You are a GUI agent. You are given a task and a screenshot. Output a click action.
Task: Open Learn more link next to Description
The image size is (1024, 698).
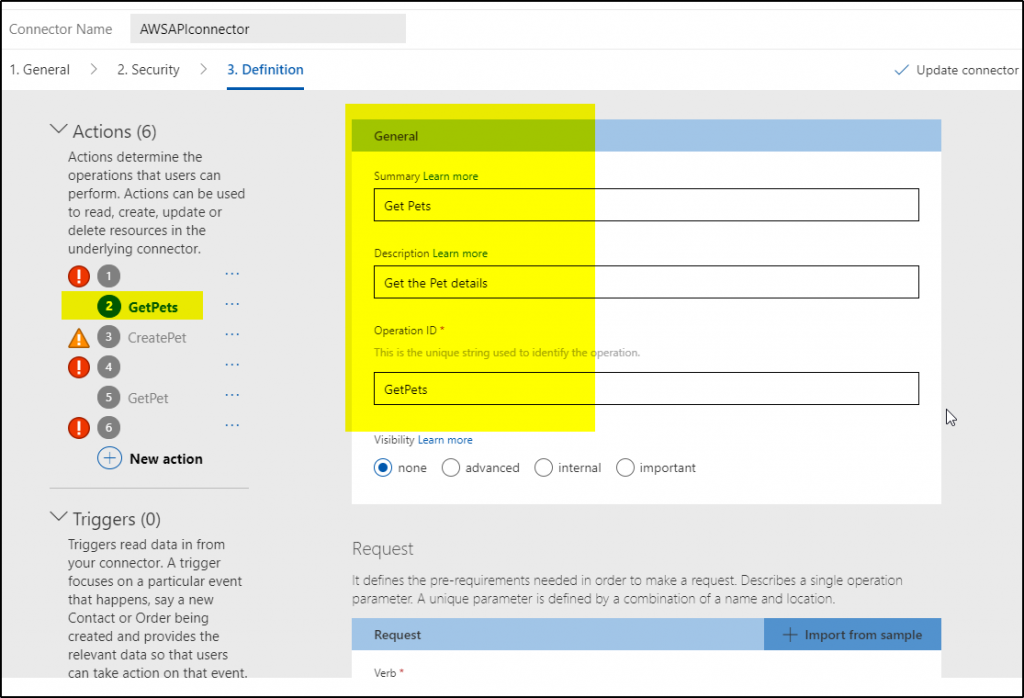click(460, 253)
